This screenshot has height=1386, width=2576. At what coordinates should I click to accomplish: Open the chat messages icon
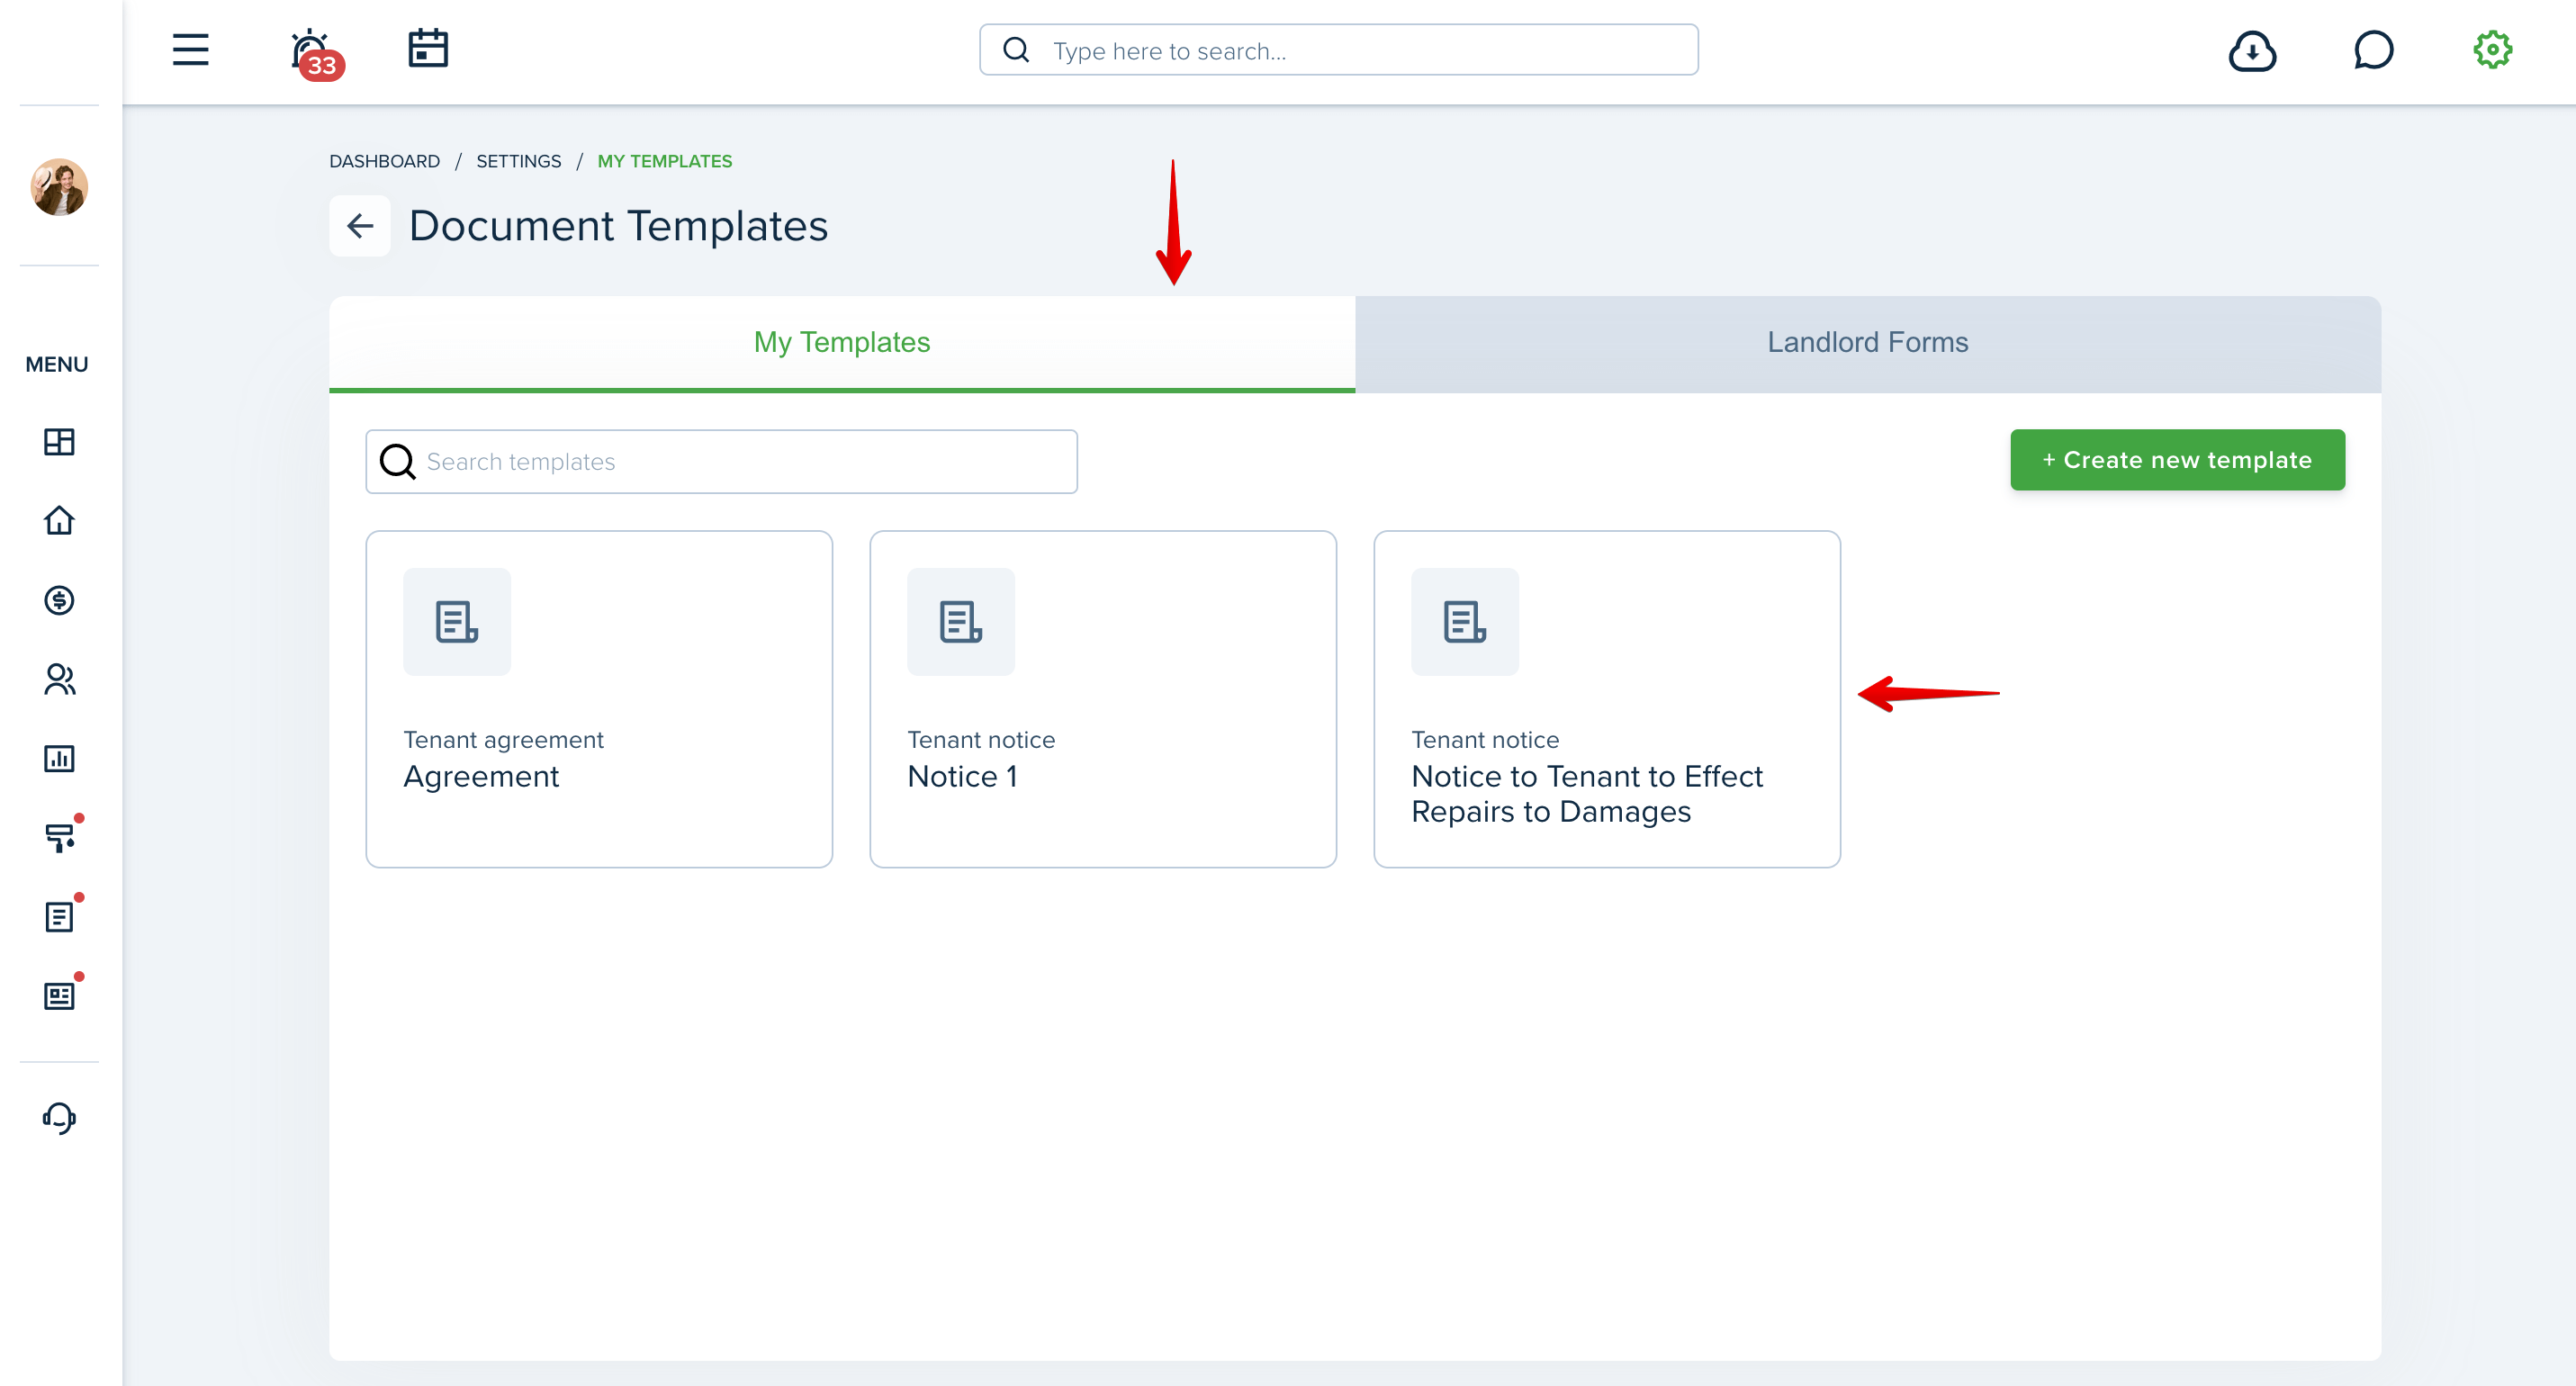pyautogui.click(x=2373, y=50)
